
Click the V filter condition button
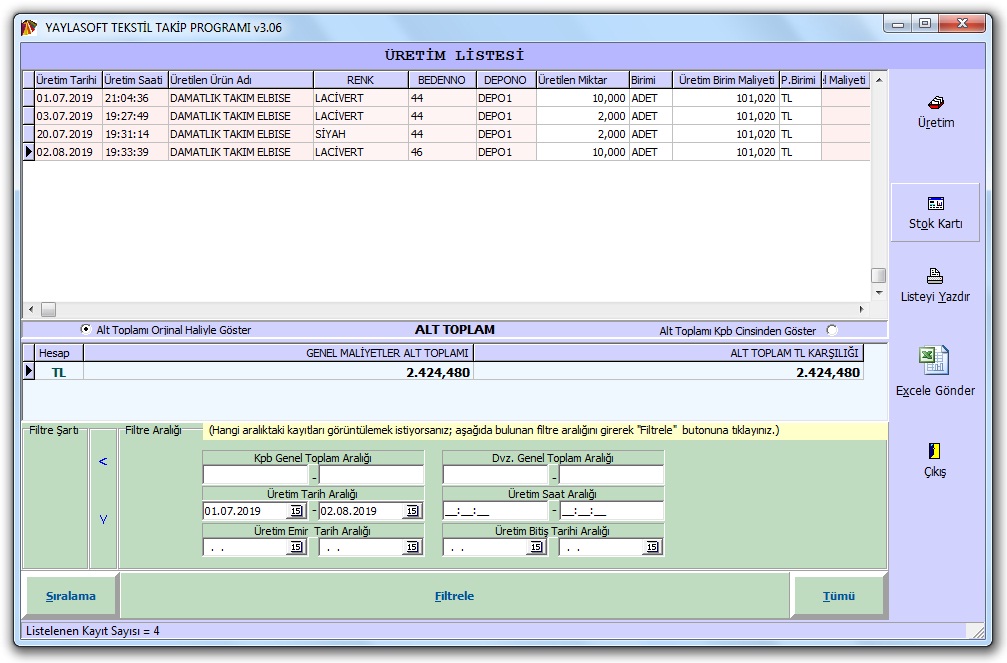(x=103, y=519)
